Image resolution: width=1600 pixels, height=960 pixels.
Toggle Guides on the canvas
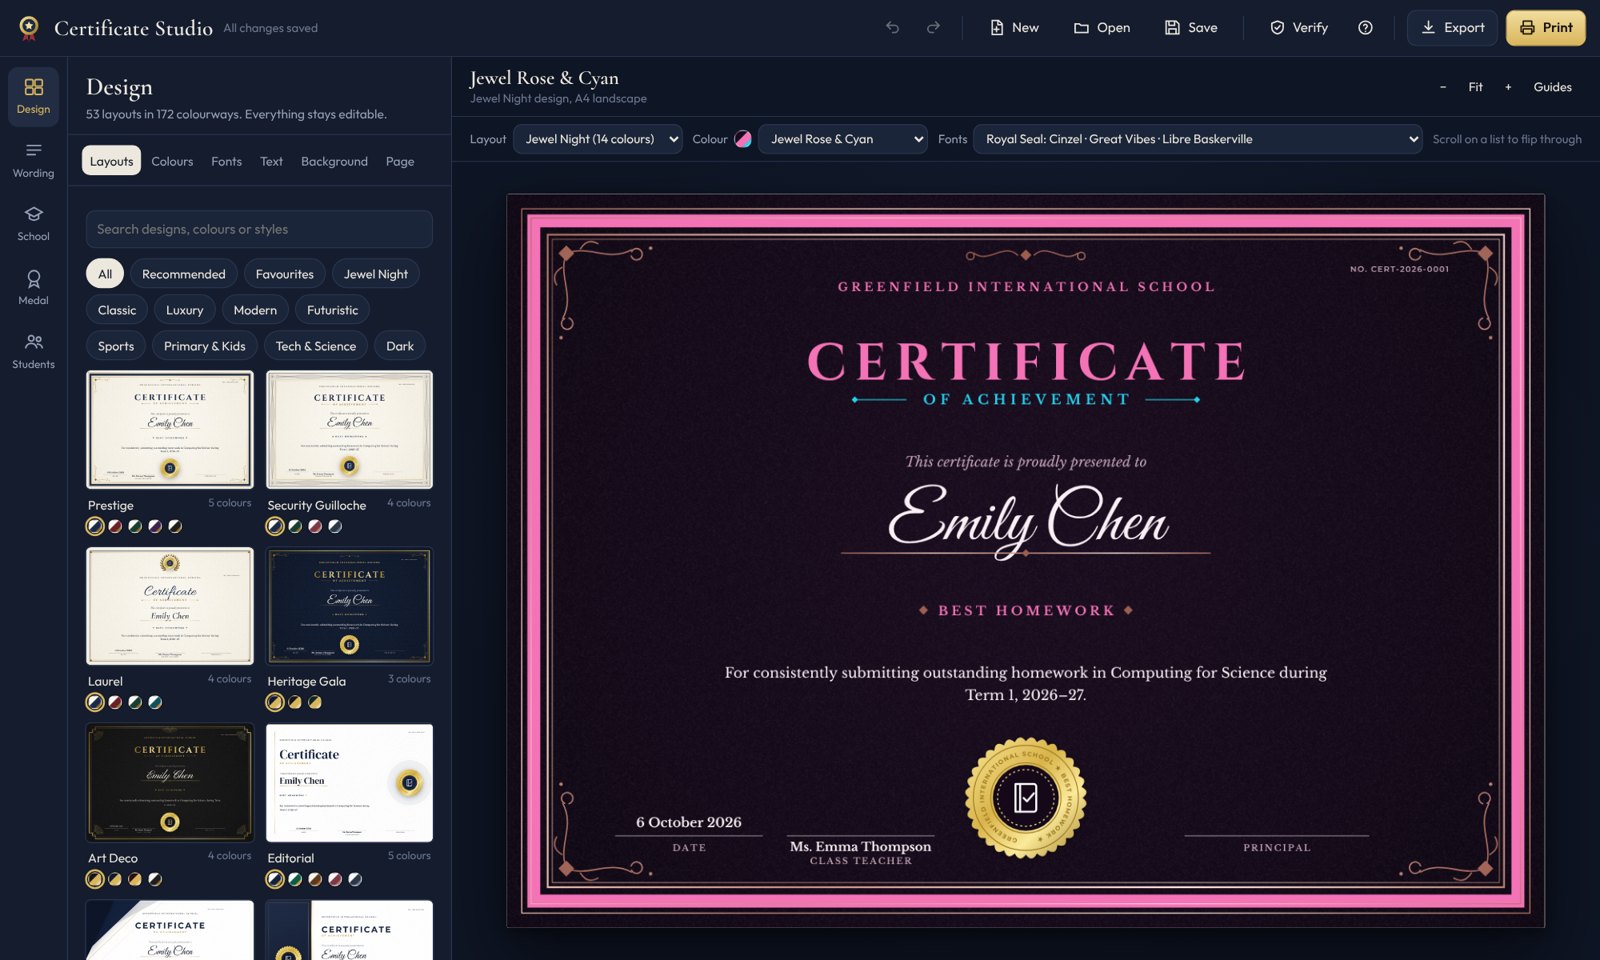[x=1552, y=87]
